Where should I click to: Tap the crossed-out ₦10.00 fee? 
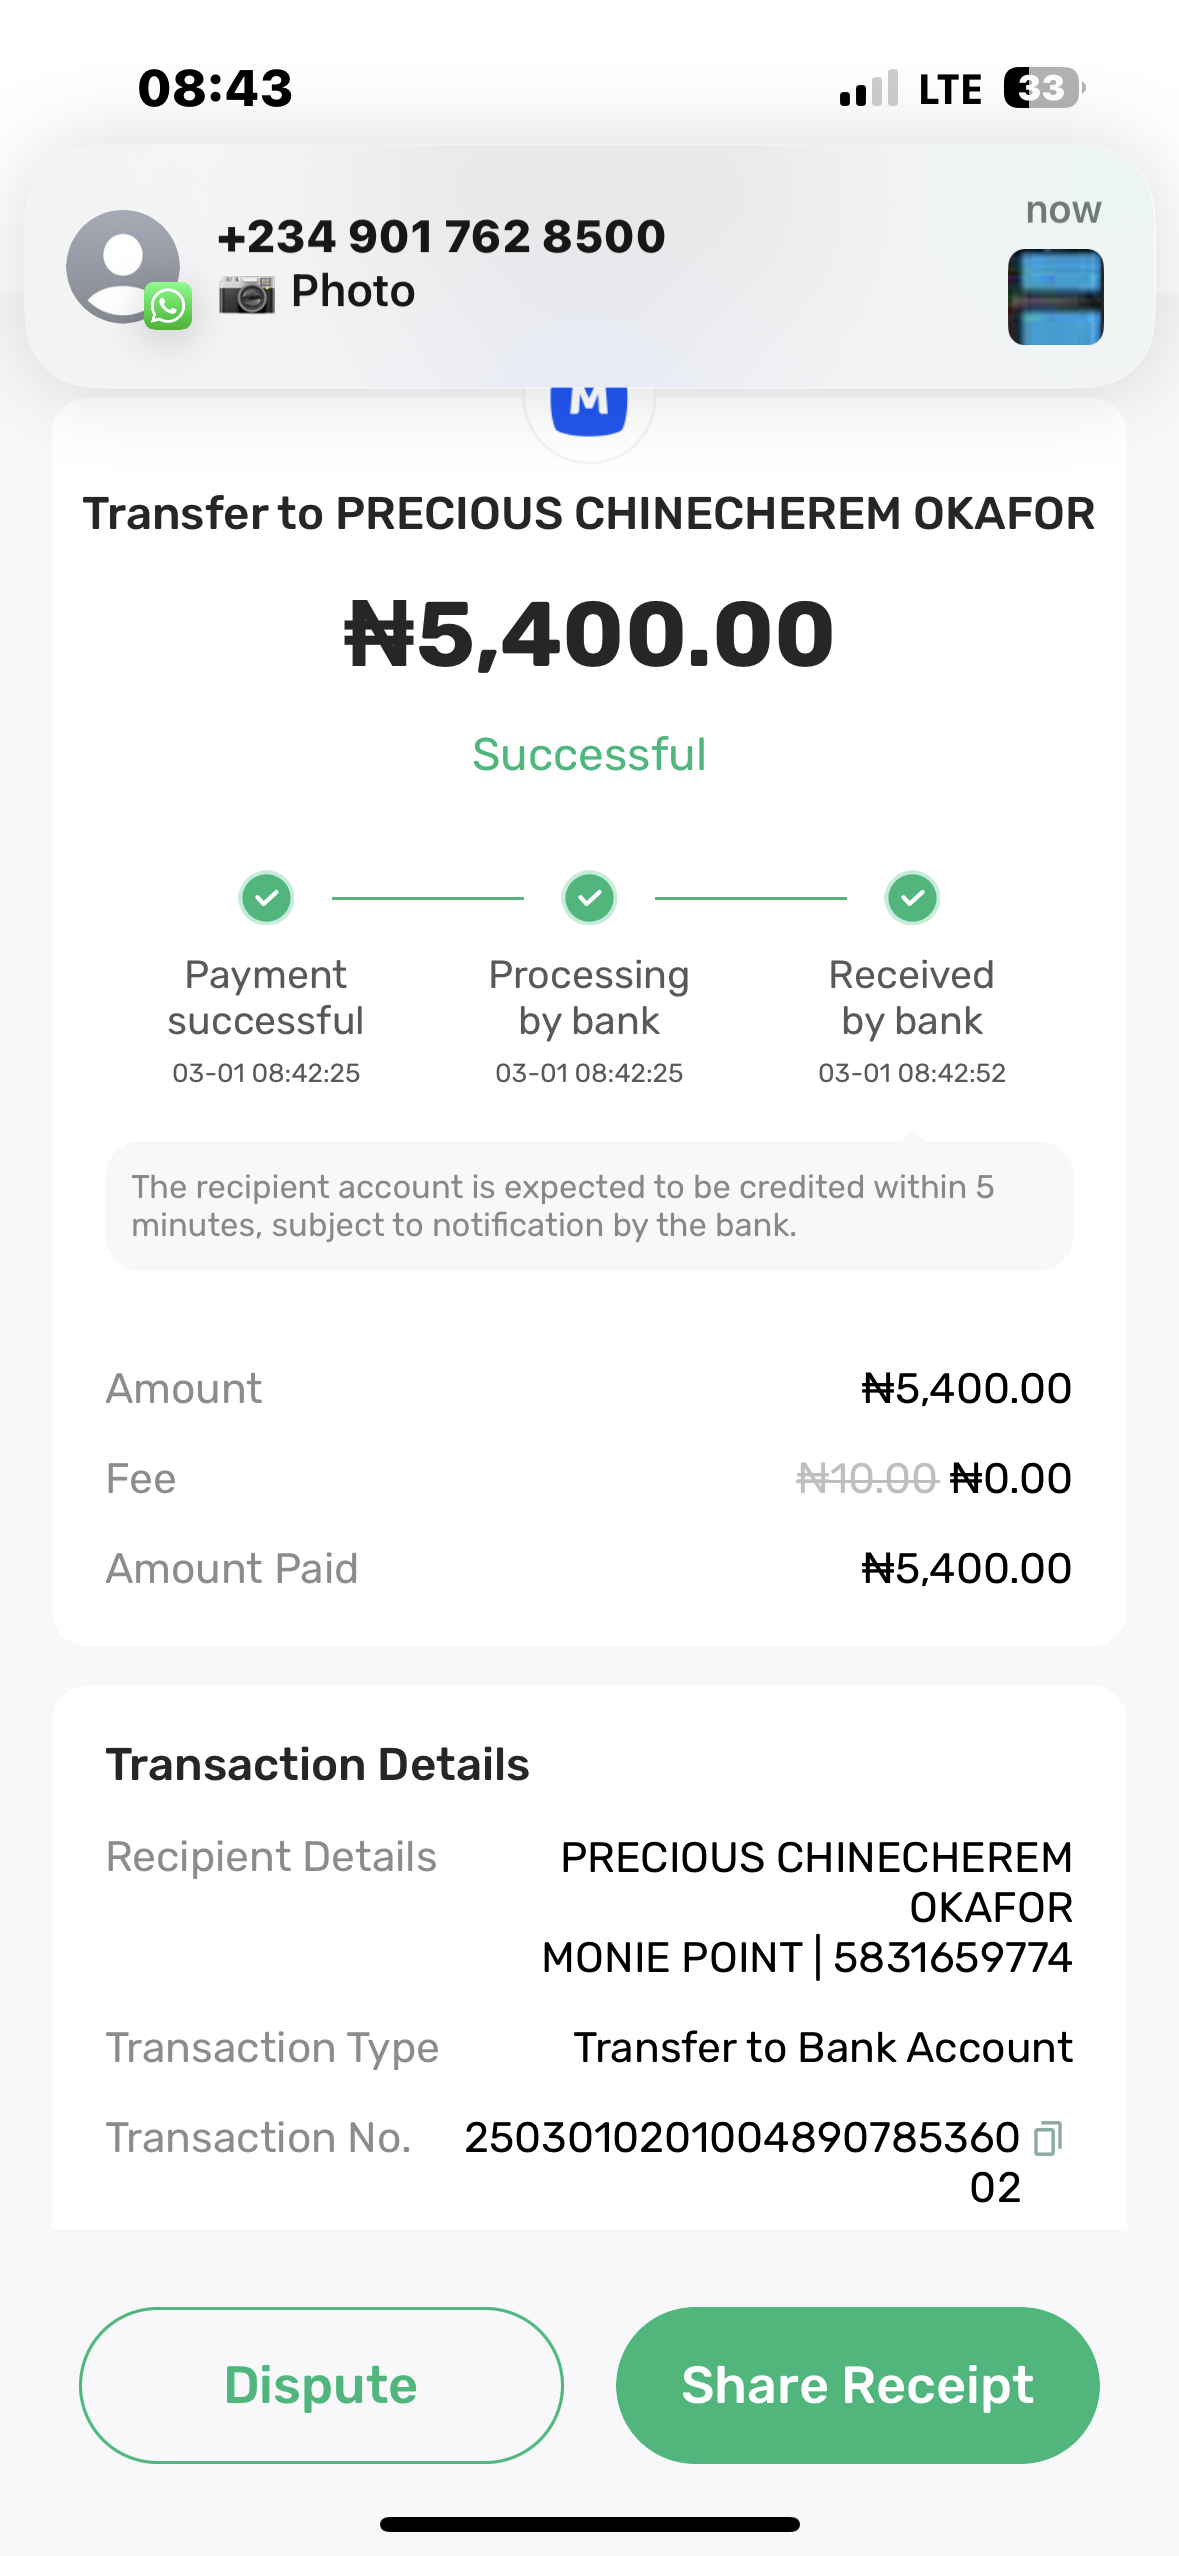[866, 1478]
